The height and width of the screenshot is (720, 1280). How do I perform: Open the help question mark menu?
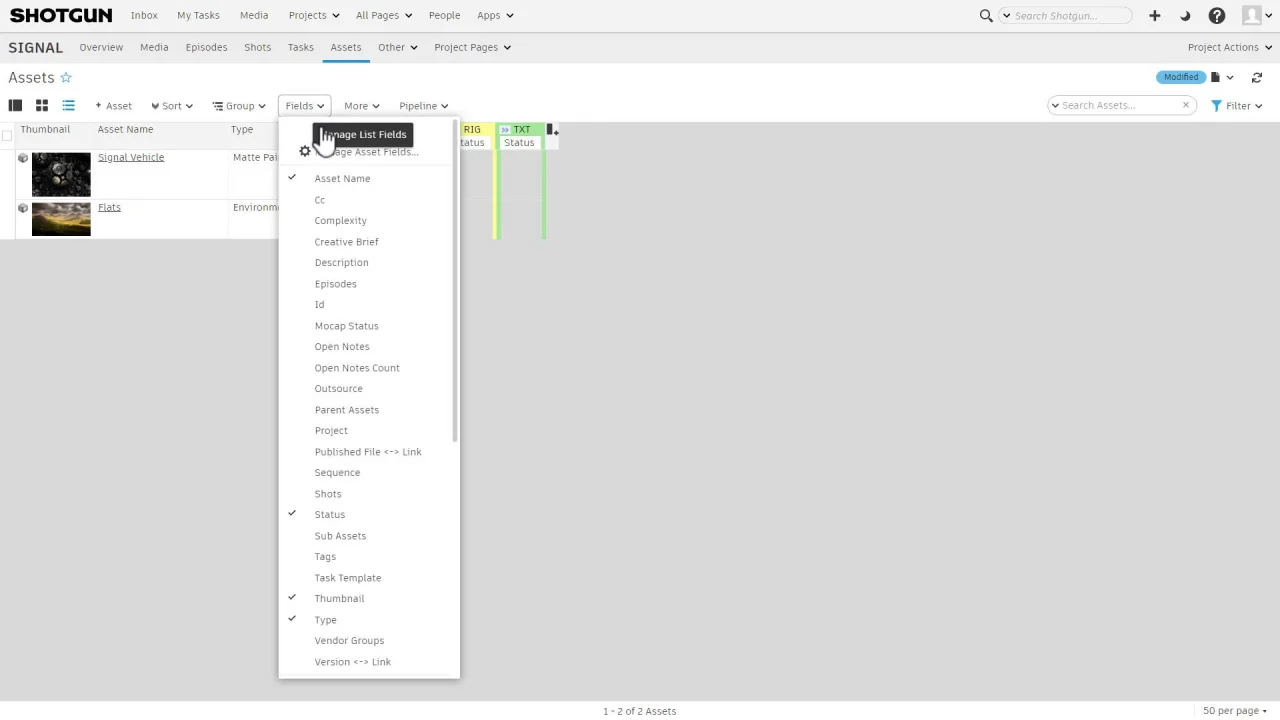(1217, 15)
